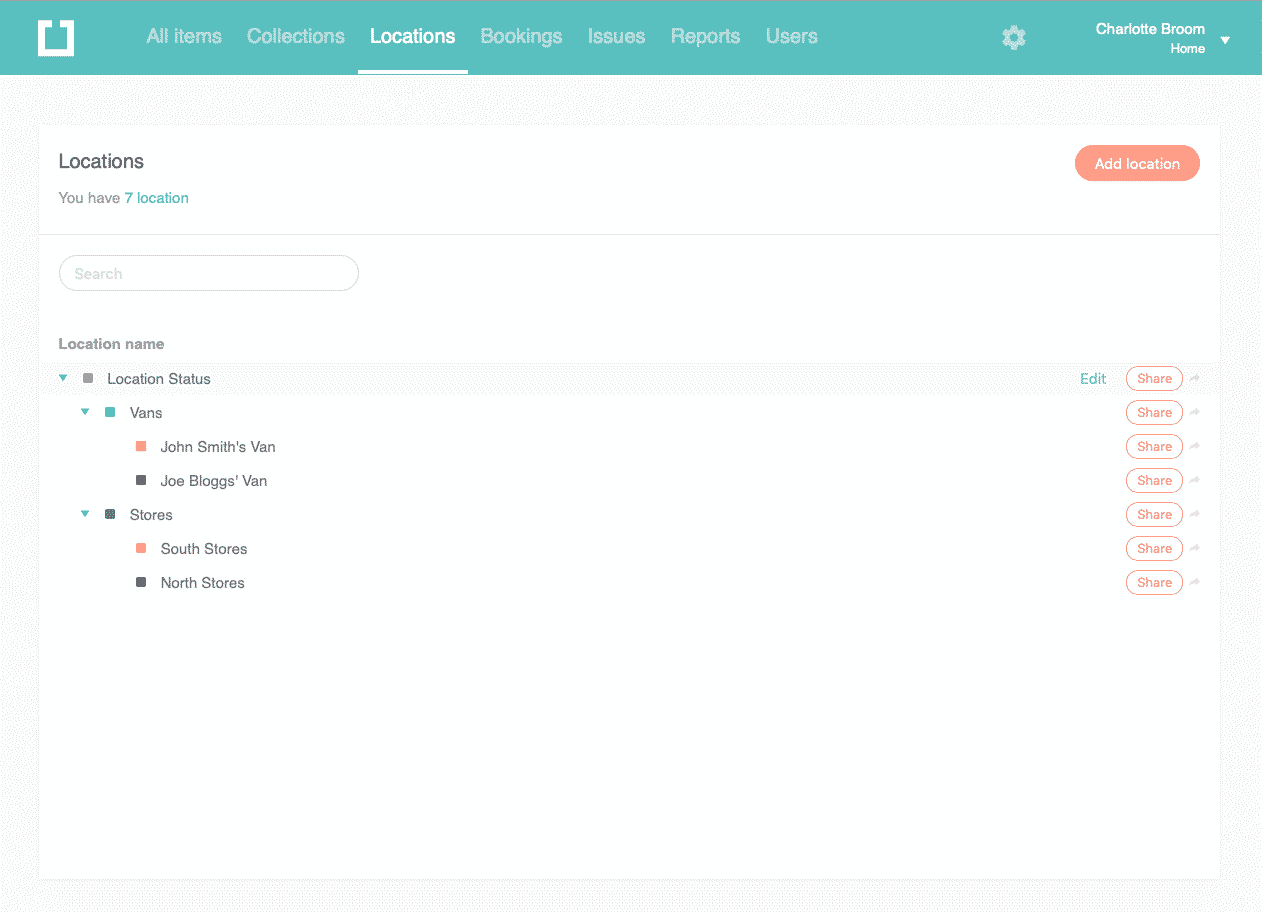The height and width of the screenshot is (912, 1262).
Task: Click Edit on Location Status row
Action: pos(1093,379)
